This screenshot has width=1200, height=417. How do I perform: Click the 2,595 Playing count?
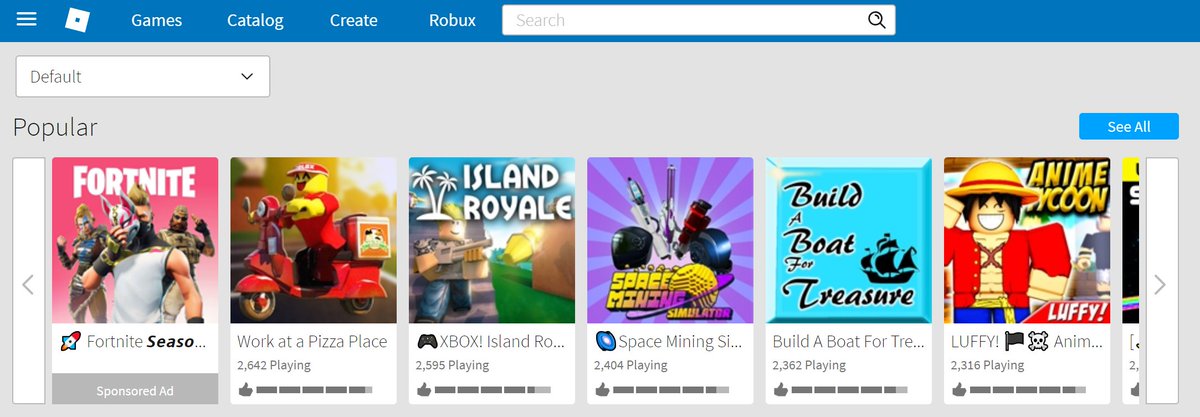[452, 365]
